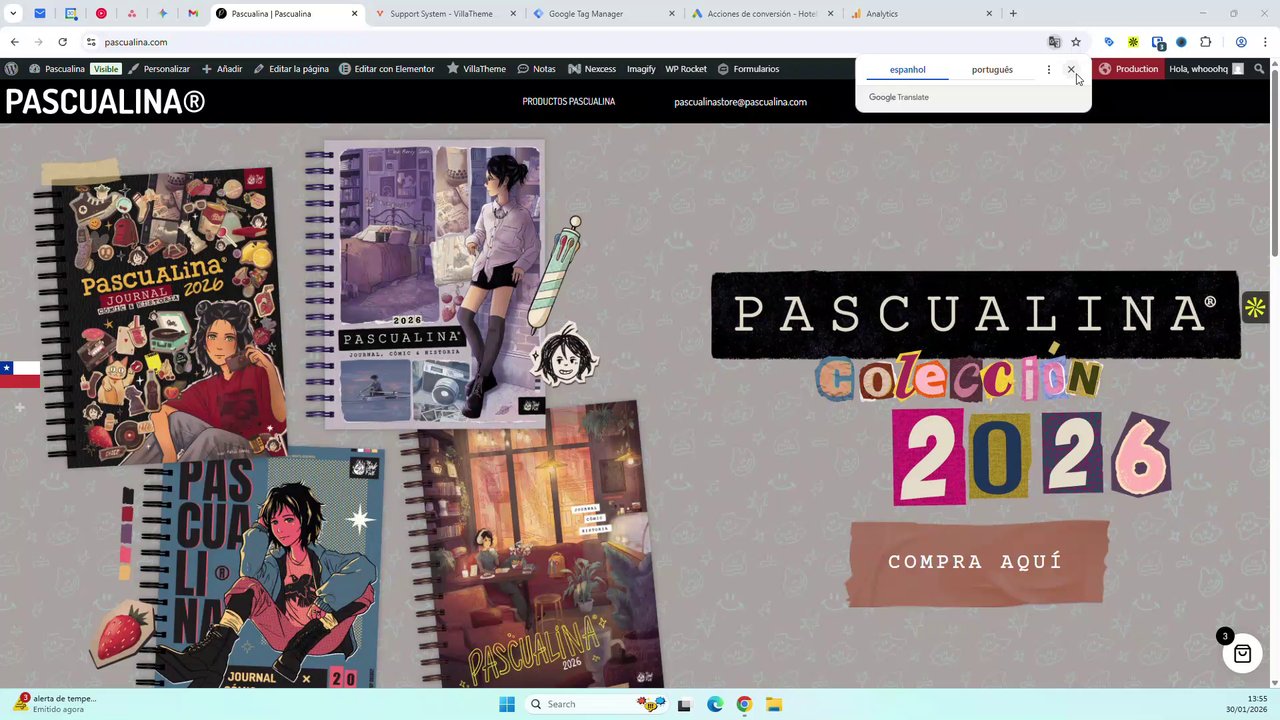This screenshot has width=1280, height=720.
Task: Open the Chrome three-dot menu
Action: tap(1265, 42)
